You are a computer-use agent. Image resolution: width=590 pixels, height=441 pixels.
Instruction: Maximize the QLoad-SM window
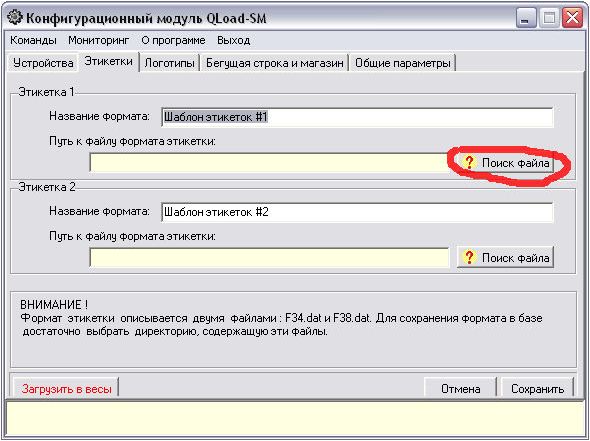click(549, 18)
